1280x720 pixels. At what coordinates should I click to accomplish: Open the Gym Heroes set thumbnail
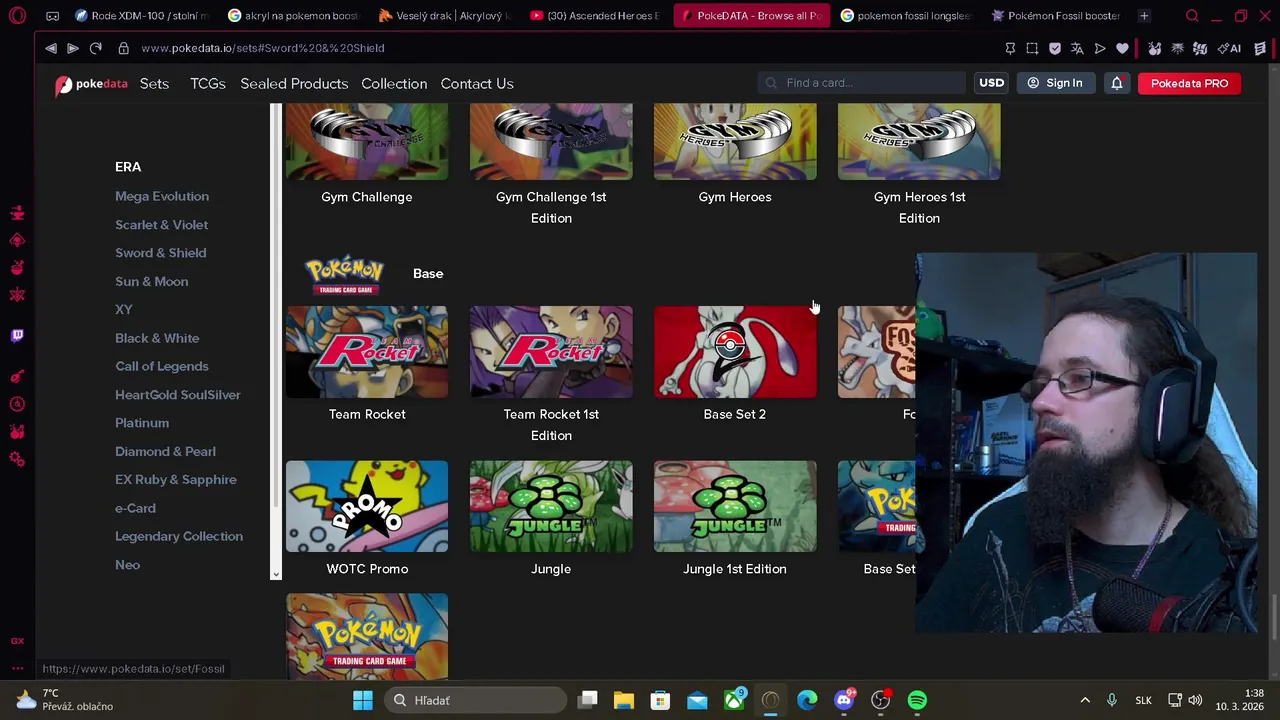735,141
